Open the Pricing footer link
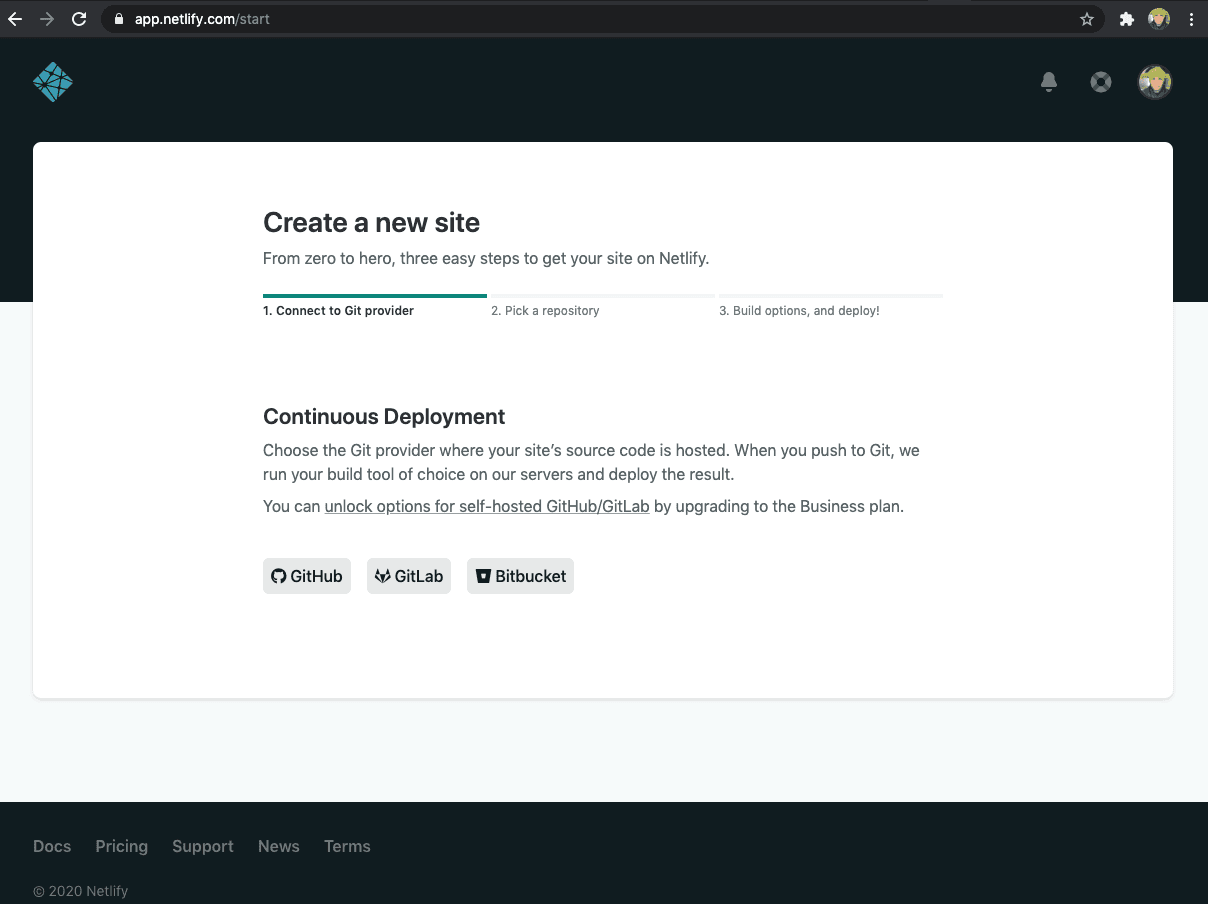 (x=122, y=846)
